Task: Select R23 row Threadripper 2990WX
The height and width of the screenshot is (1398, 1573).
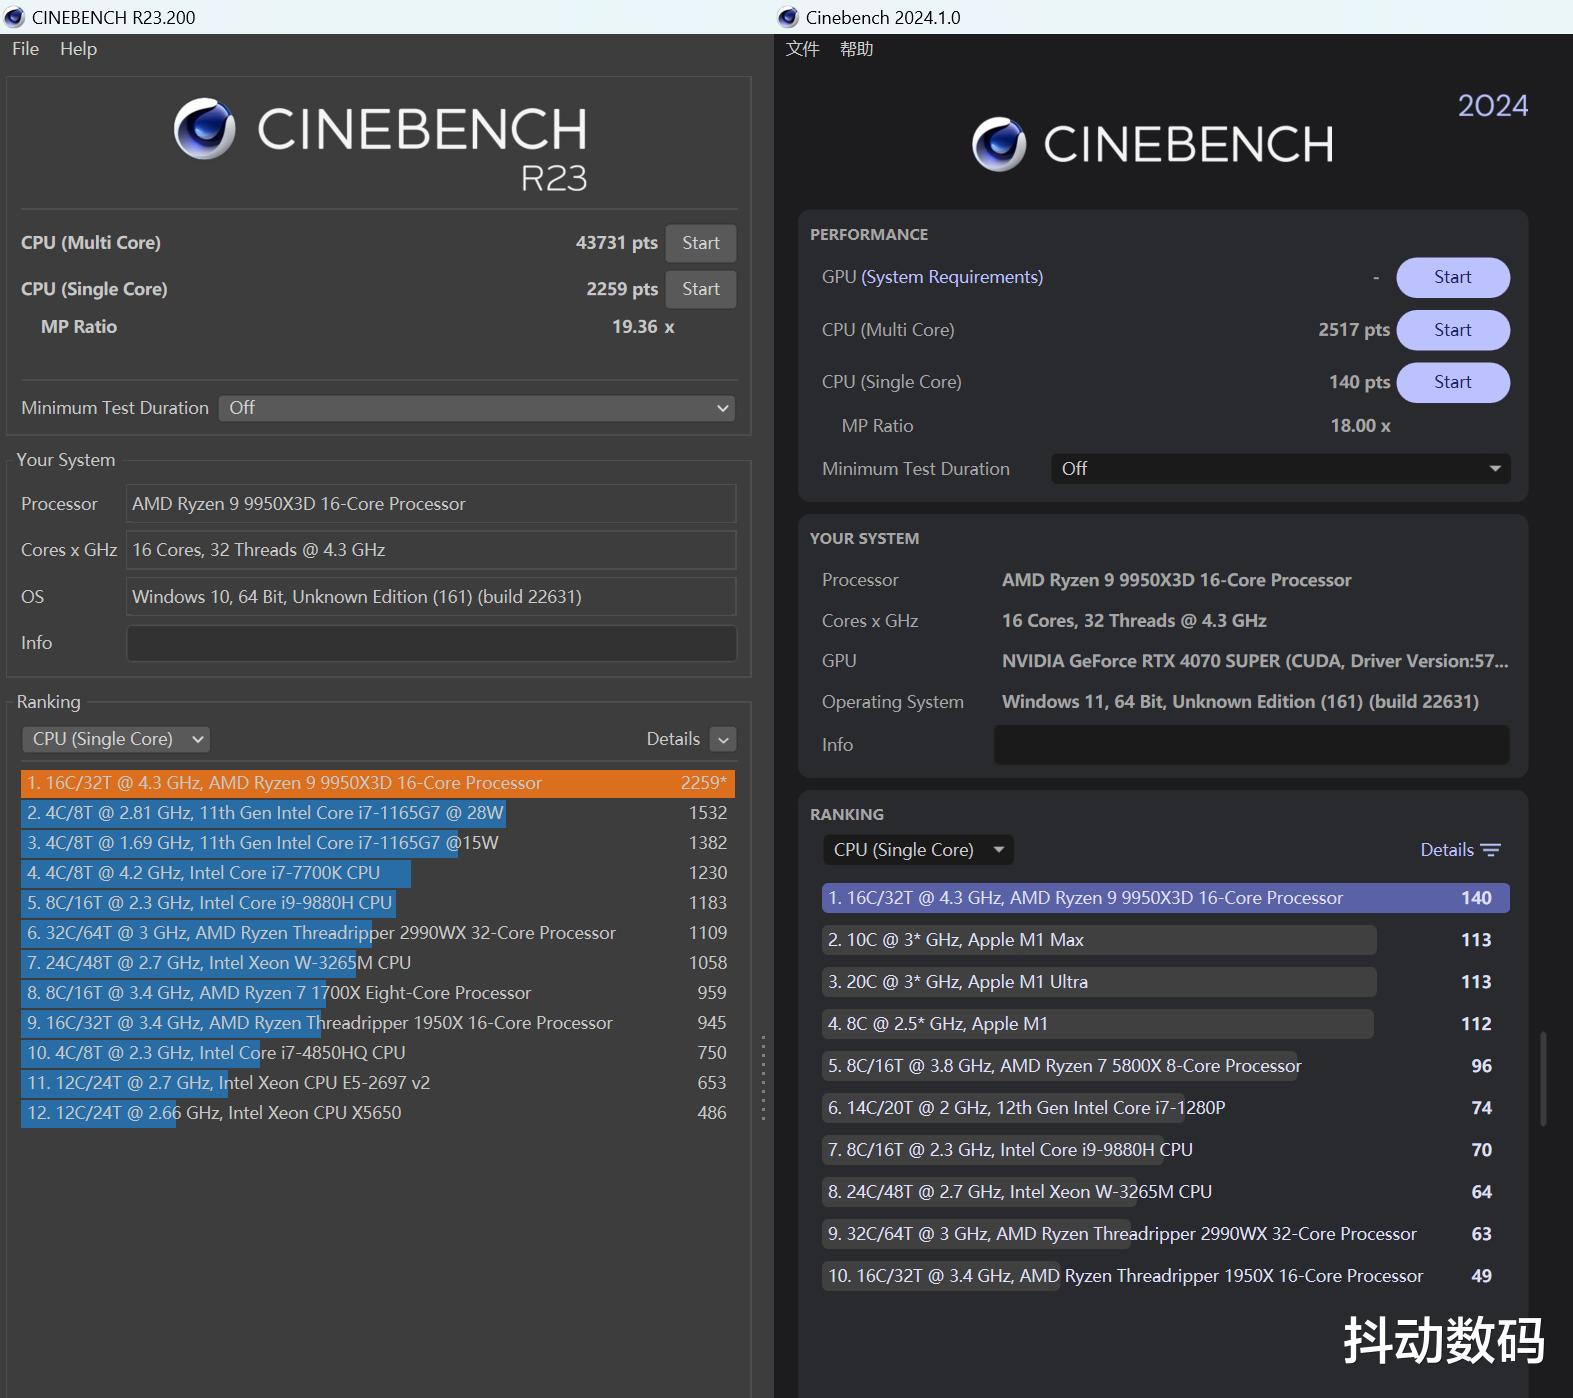Action: point(378,933)
